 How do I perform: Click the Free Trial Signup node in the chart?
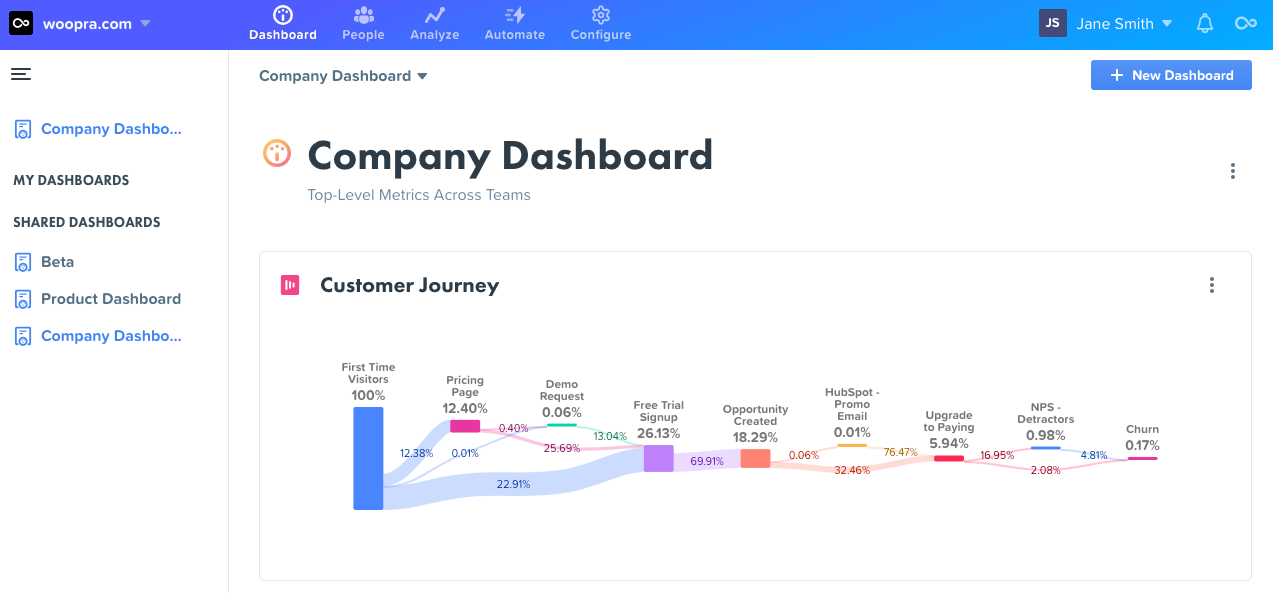[657, 458]
